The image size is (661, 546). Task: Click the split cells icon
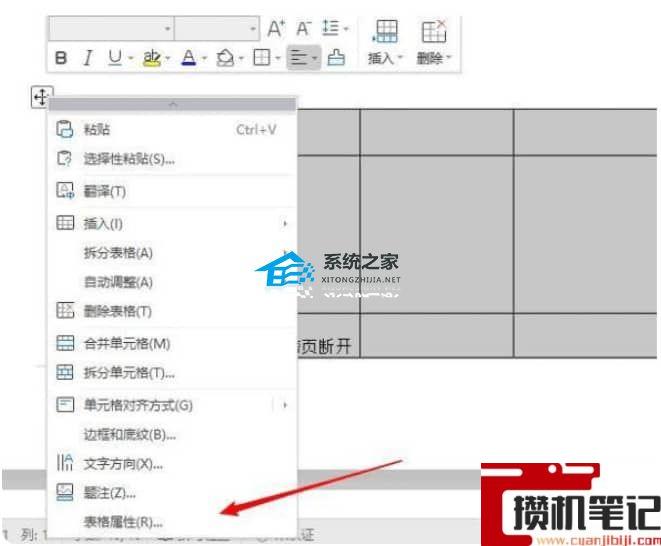(65, 372)
